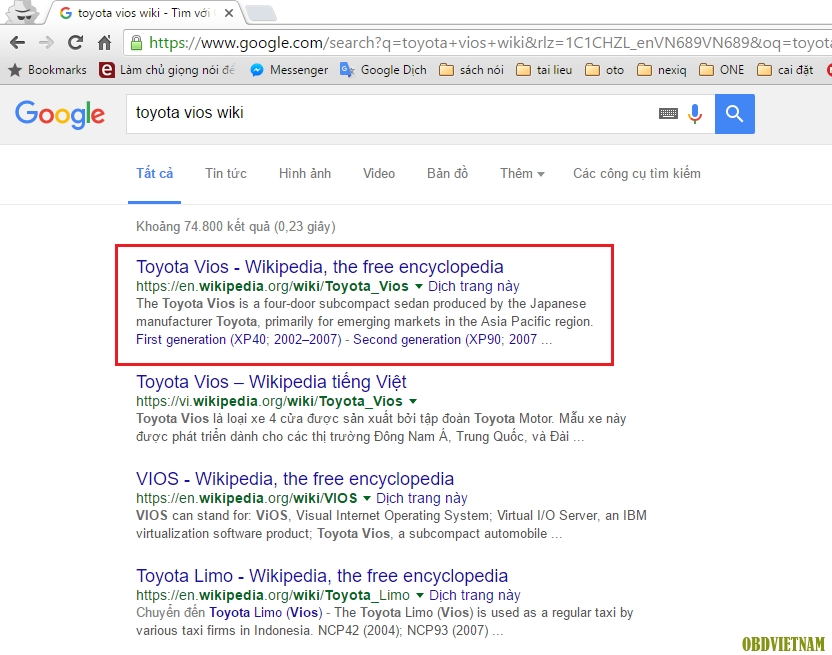
Task: Open 'Toyota Limo (Vios)' jump link
Action: (x=266, y=613)
